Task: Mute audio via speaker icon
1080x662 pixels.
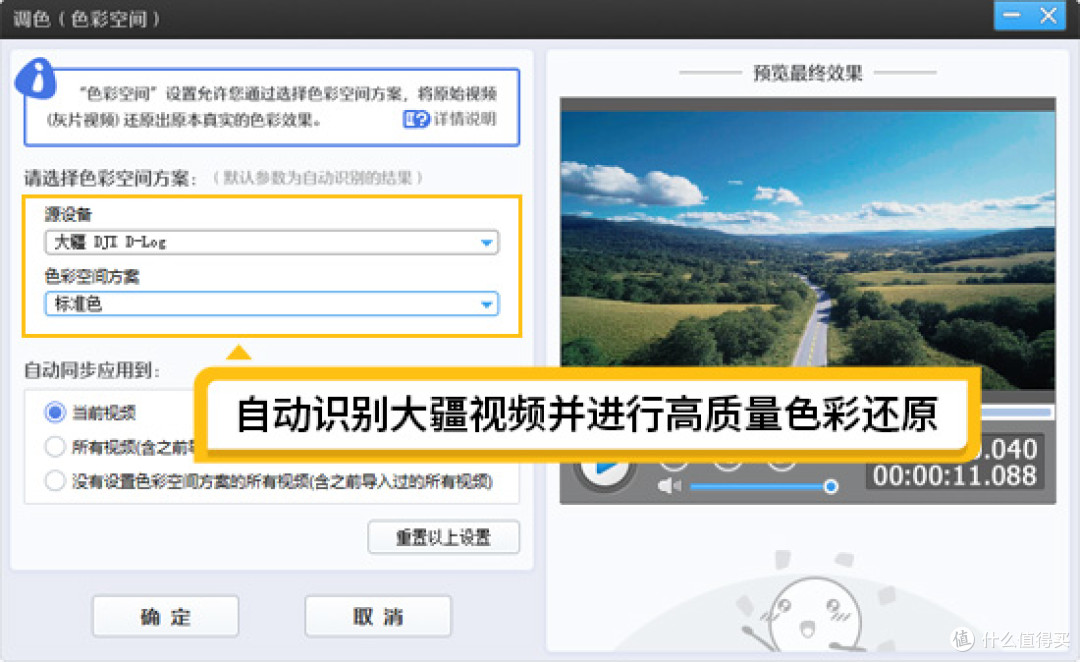Action: pyautogui.click(x=669, y=486)
